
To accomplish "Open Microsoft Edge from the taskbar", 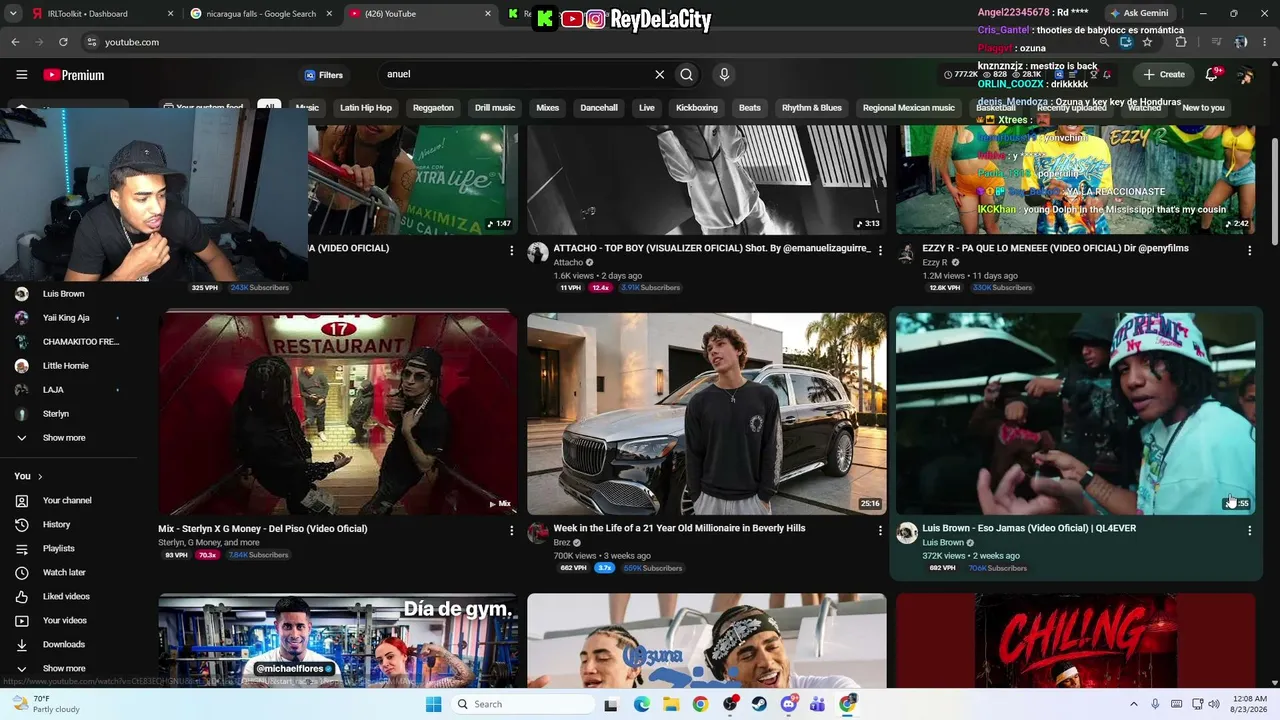I will (642, 704).
